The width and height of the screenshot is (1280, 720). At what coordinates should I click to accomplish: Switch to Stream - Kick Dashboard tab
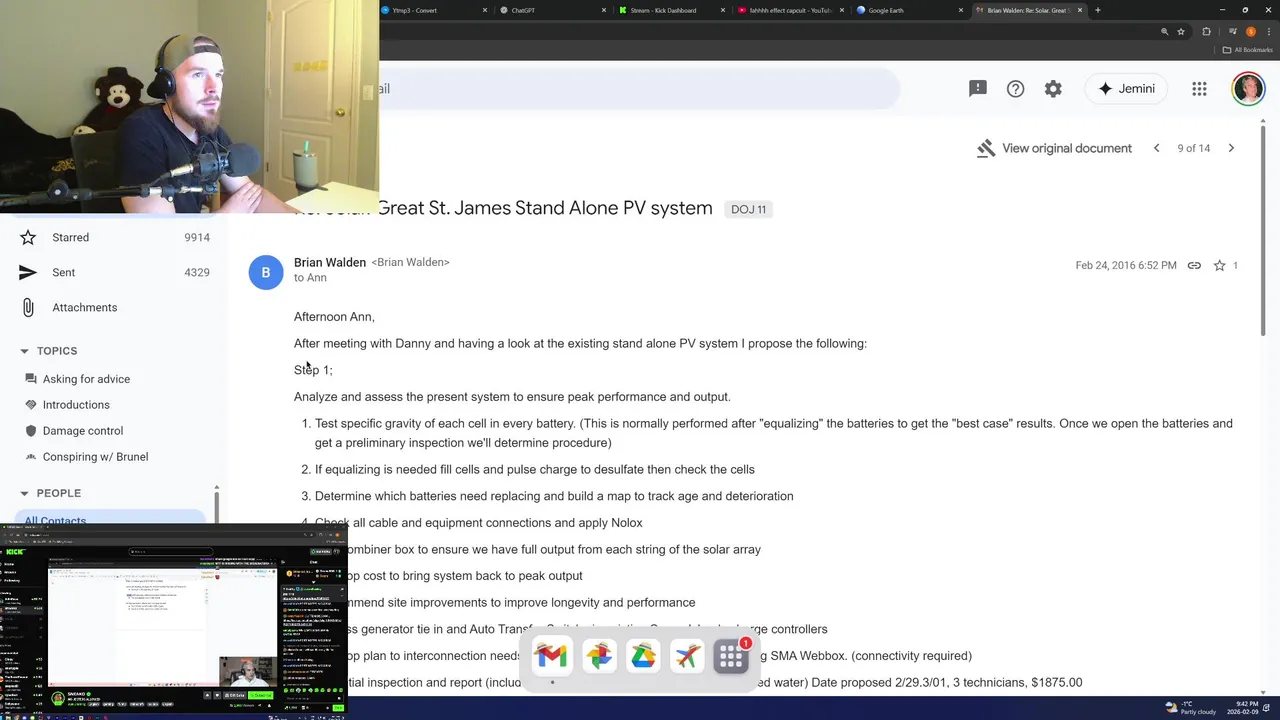pyautogui.click(x=671, y=10)
